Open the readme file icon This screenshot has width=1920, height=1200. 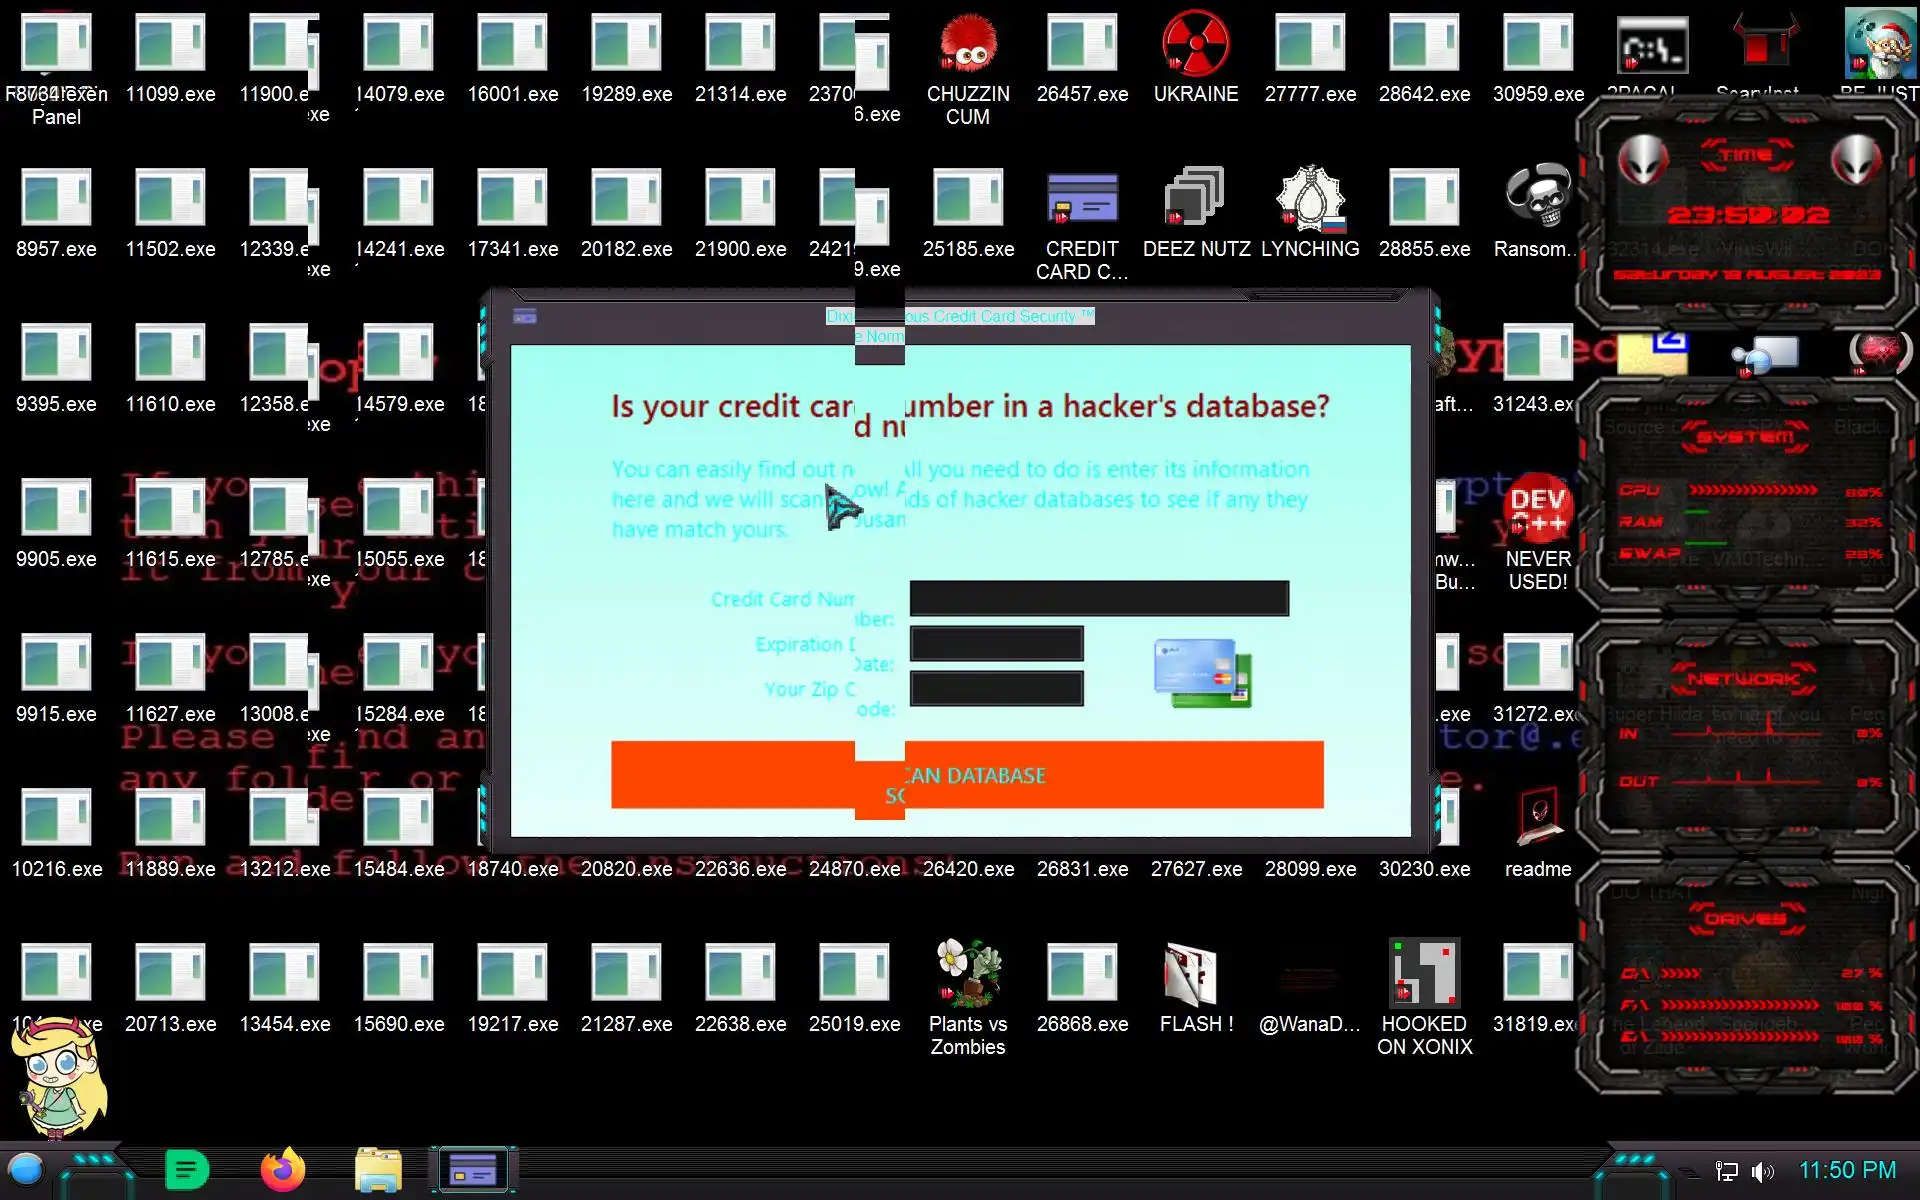click(1537, 821)
